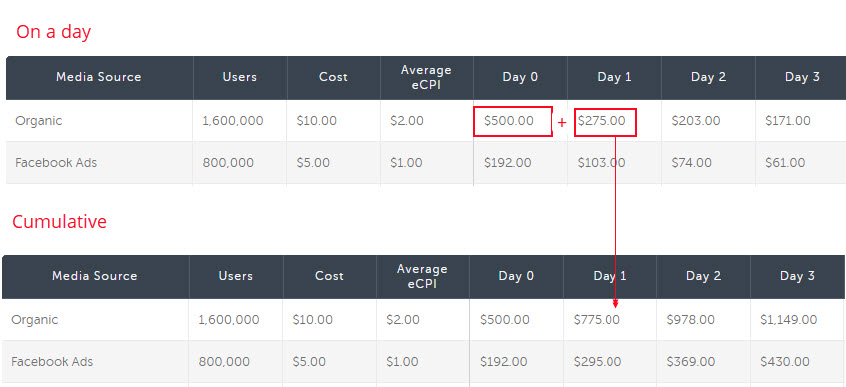Click the "On a day" heading

coord(53,32)
